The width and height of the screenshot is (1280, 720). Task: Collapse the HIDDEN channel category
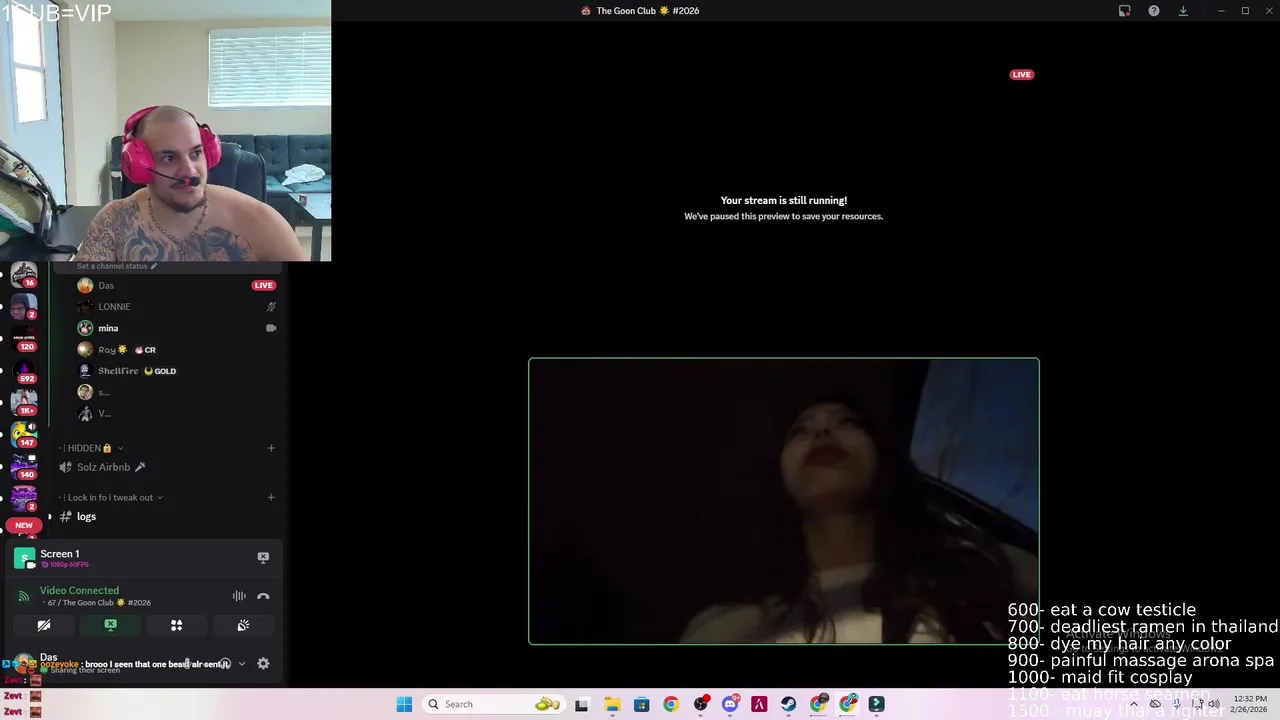click(90, 448)
